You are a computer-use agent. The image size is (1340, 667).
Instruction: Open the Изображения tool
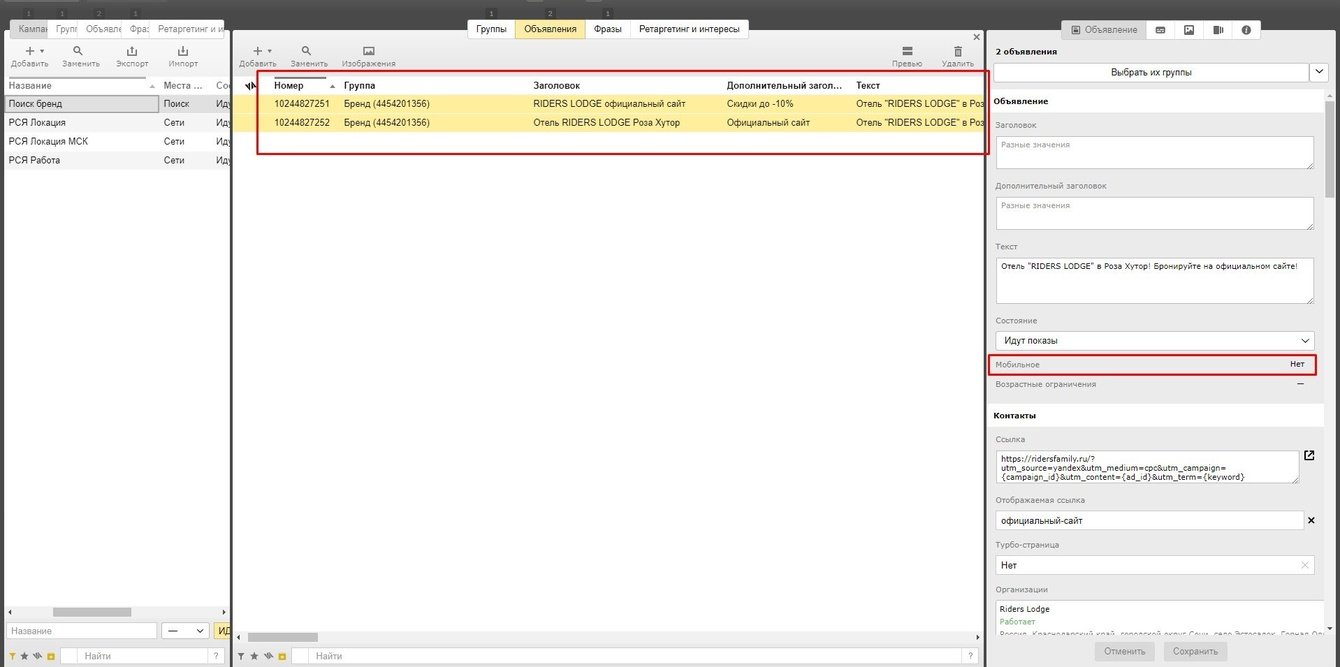[369, 56]
